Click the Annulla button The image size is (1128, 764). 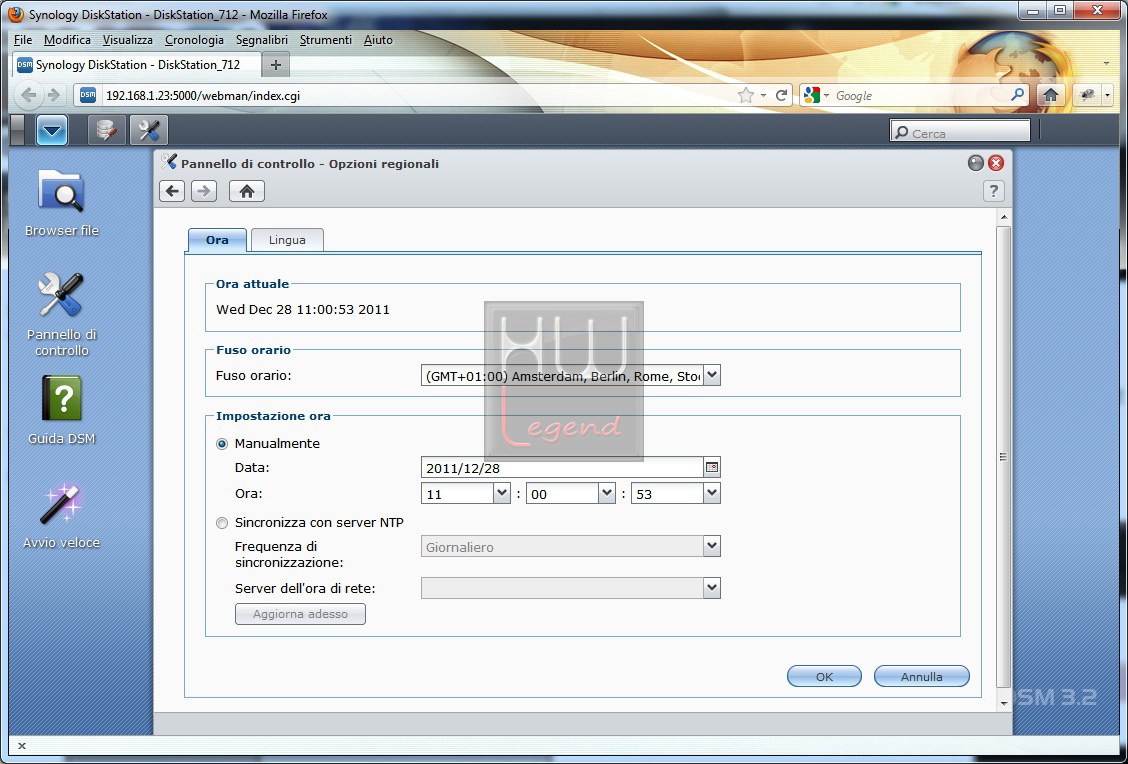(922, 676)
